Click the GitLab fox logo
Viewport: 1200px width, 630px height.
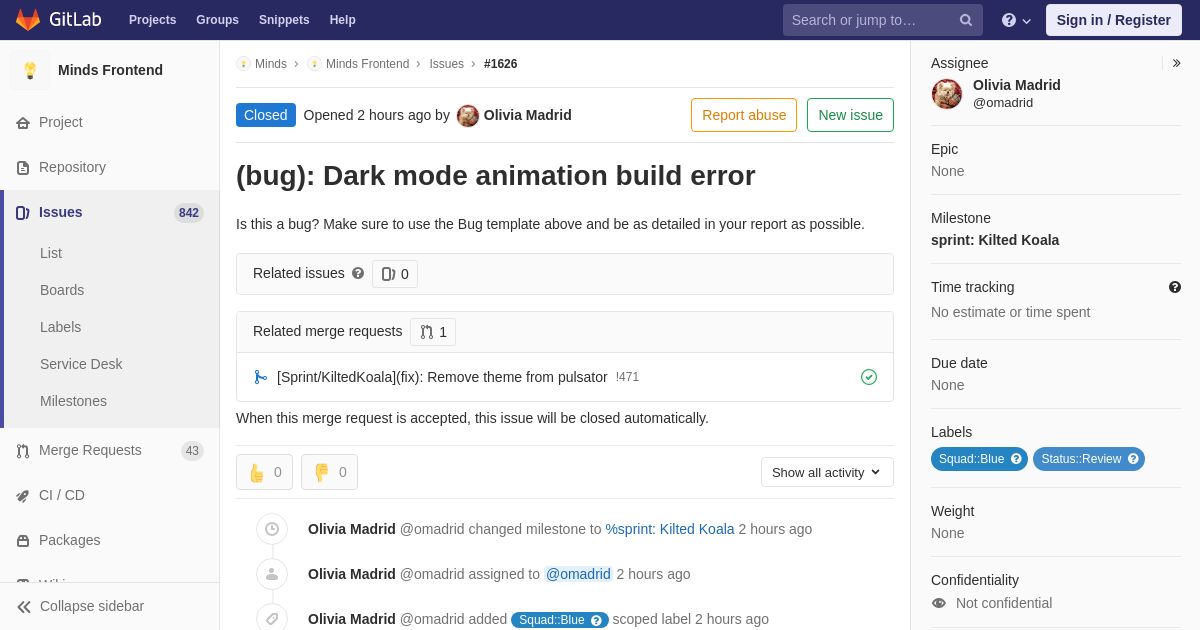click(x=28, y=20)
